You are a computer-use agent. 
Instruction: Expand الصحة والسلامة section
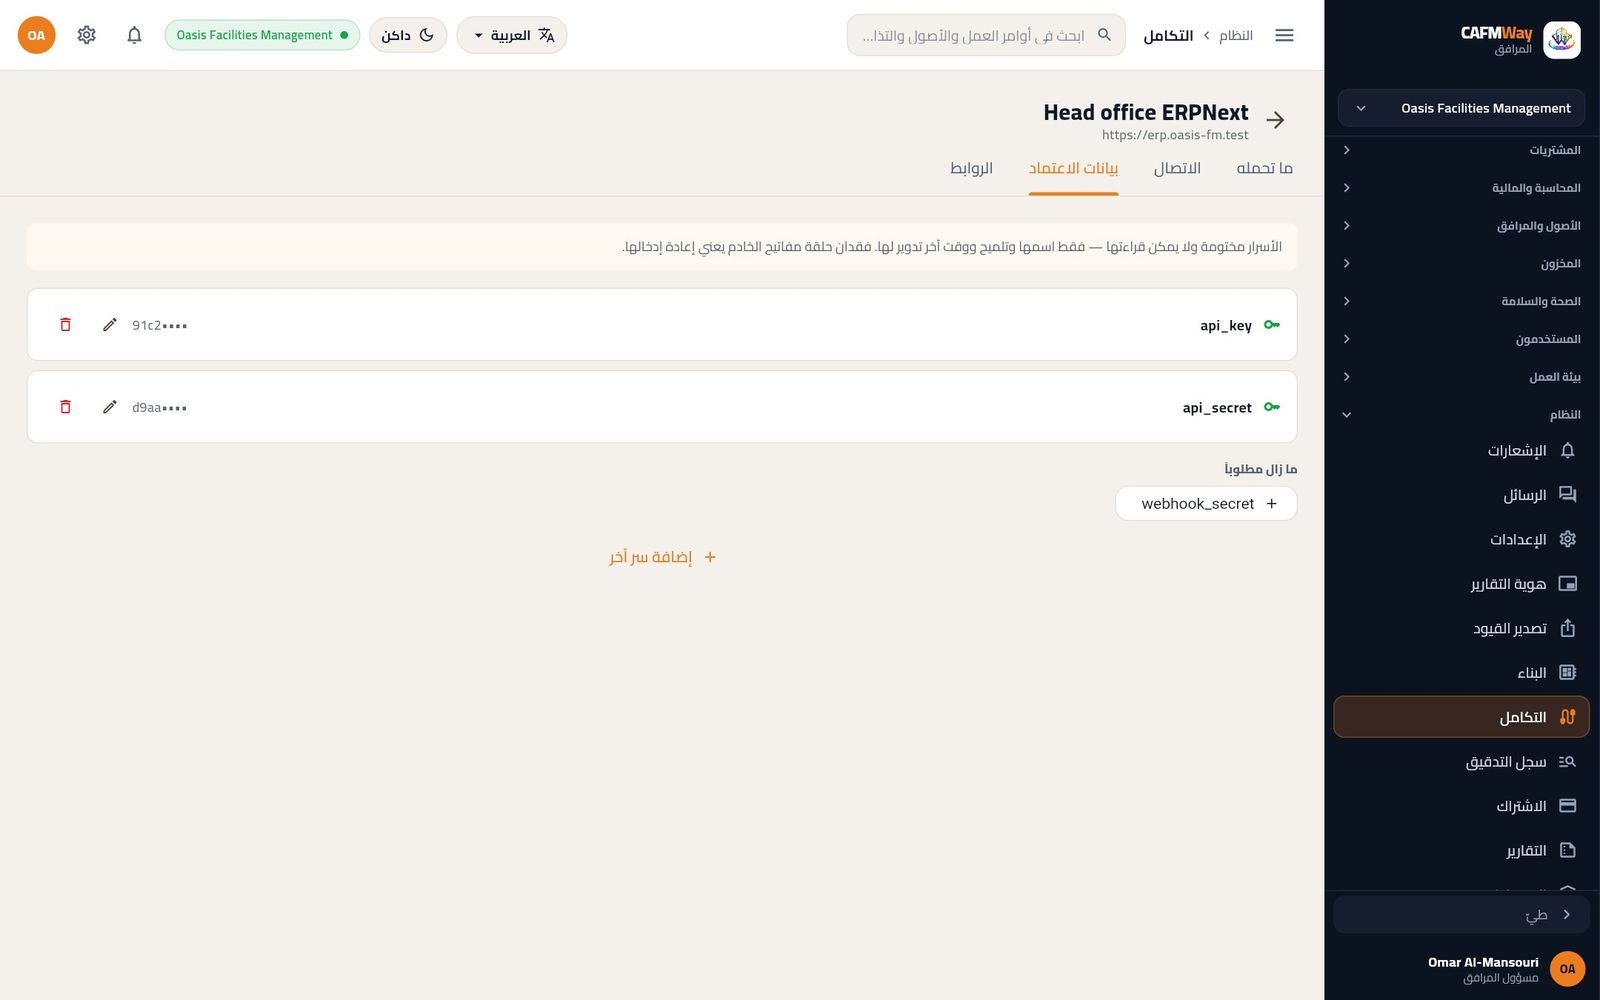[1462, 301]
